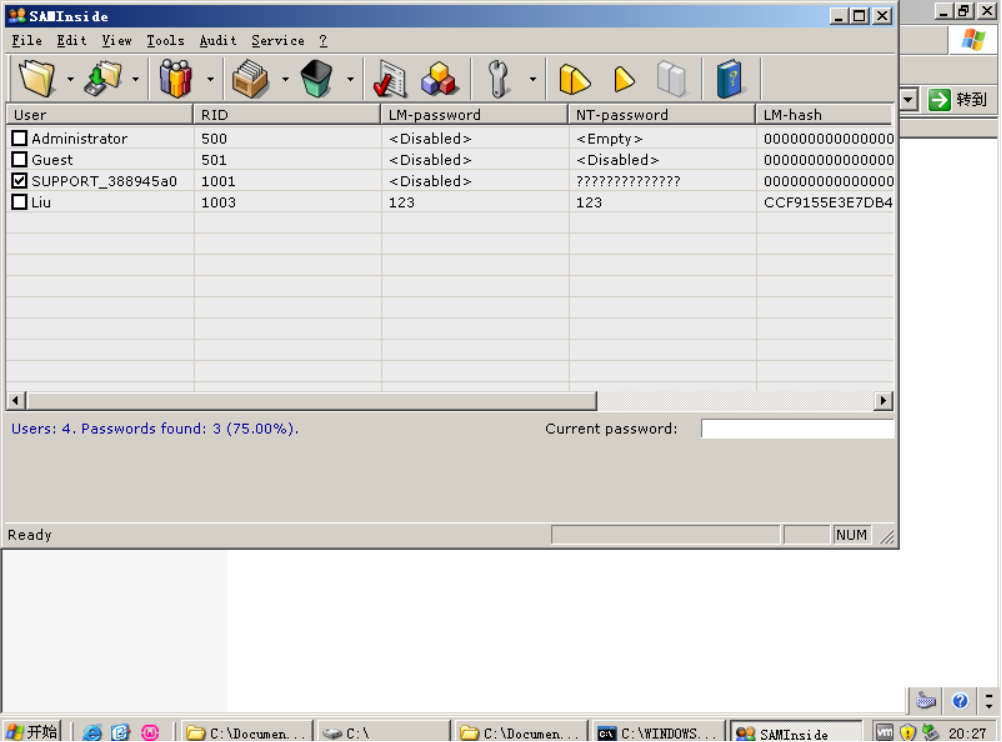This screenshot has height=742, width=1002.
Task: Click the scroll left arrow
Action: click(x=16, y=401)
